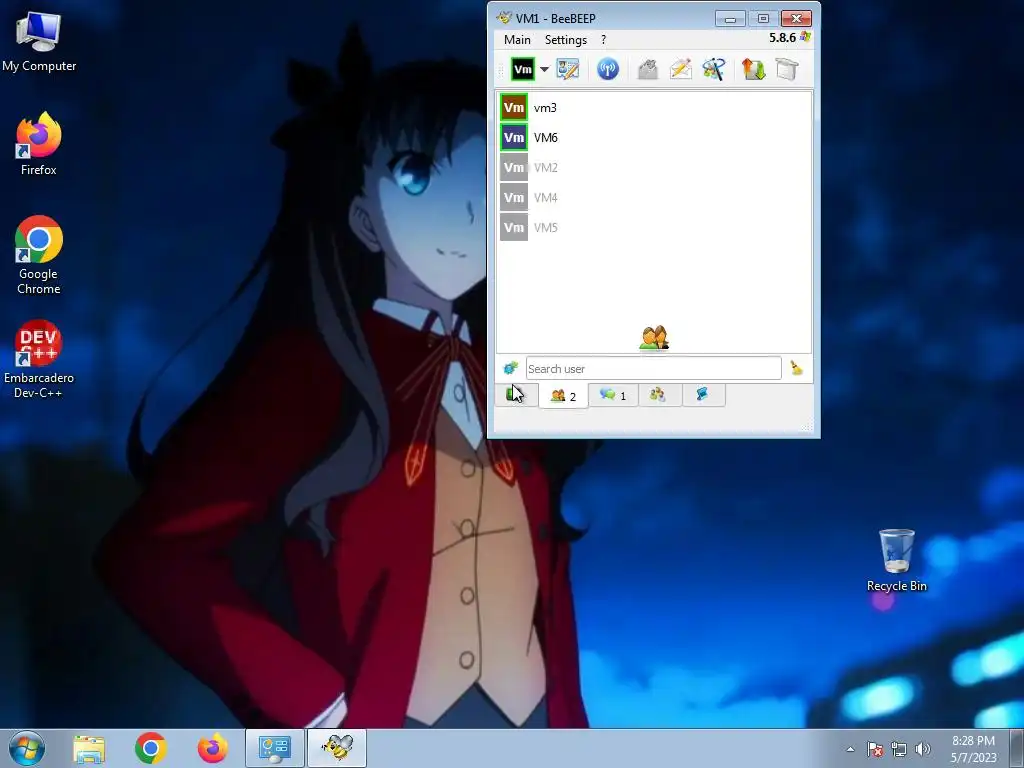Click the VM1 user status avatar in toolbar
Screen dimensions: 1024x768
522,69
